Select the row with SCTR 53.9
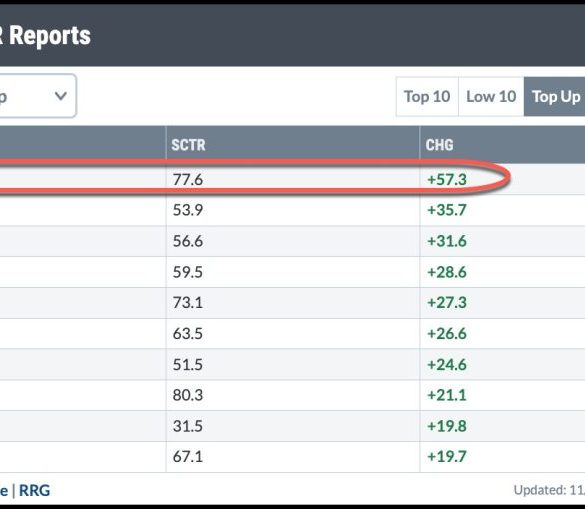 (x=292, y=210)
